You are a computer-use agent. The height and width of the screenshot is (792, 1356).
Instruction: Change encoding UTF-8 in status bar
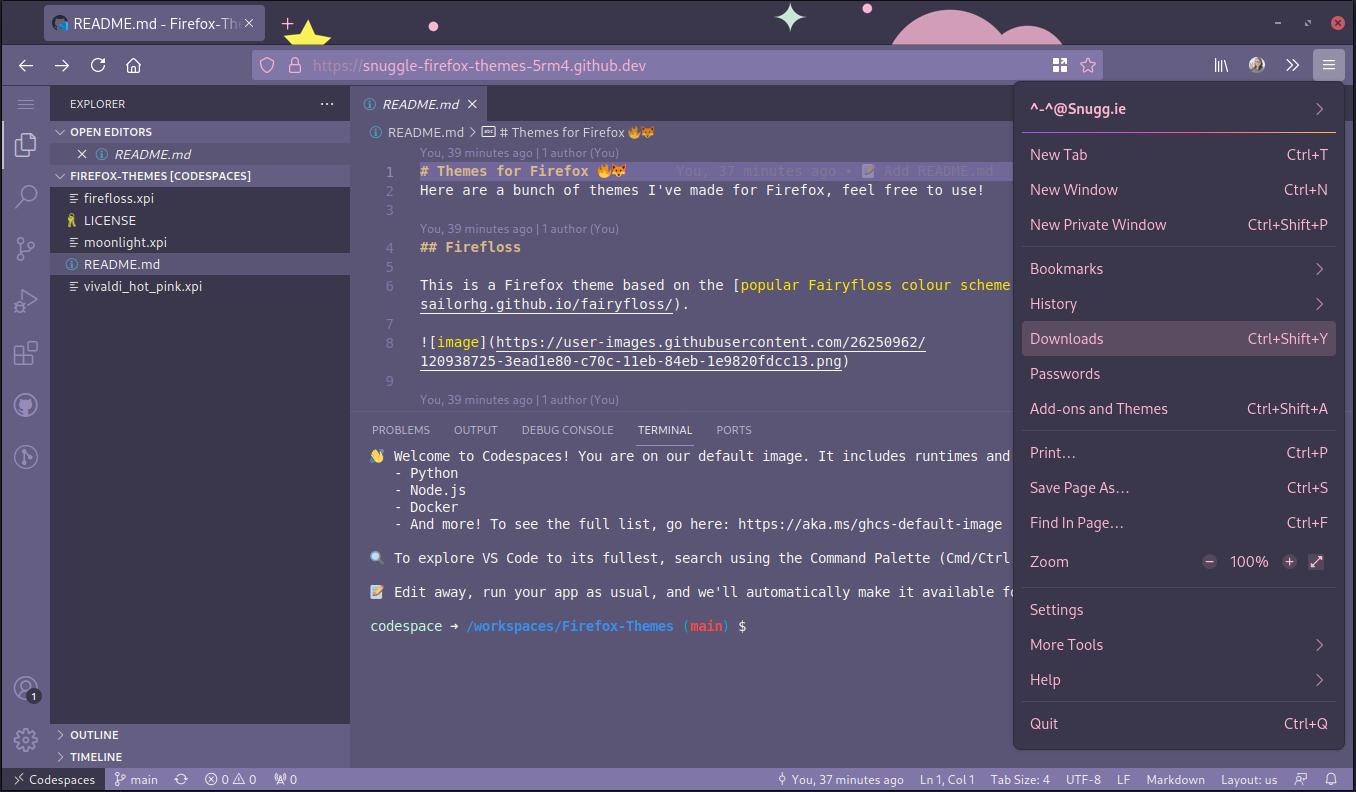(1083, 779)
